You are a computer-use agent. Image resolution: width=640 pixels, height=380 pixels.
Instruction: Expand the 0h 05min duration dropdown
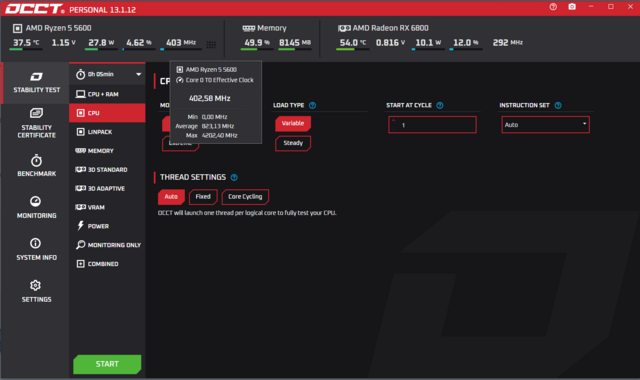tap(107, 74)
